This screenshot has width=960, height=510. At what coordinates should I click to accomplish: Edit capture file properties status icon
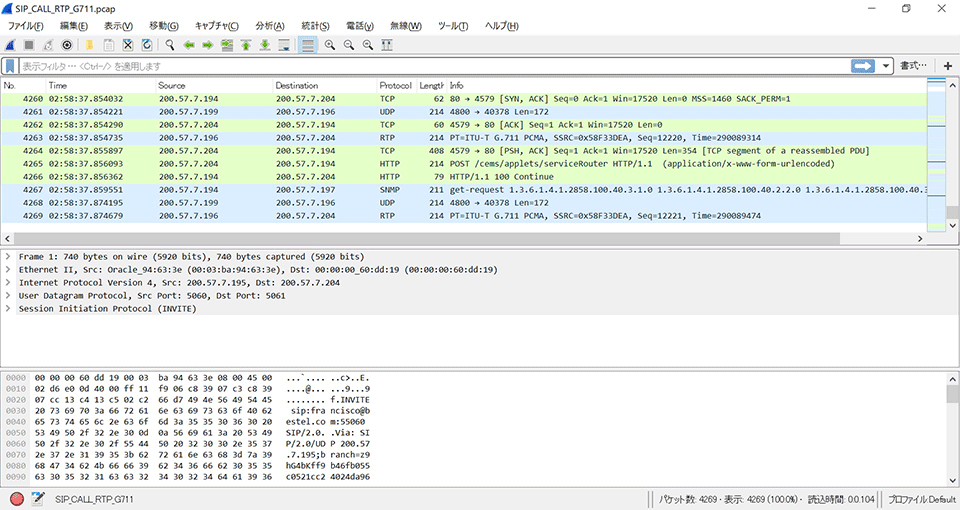37,499
